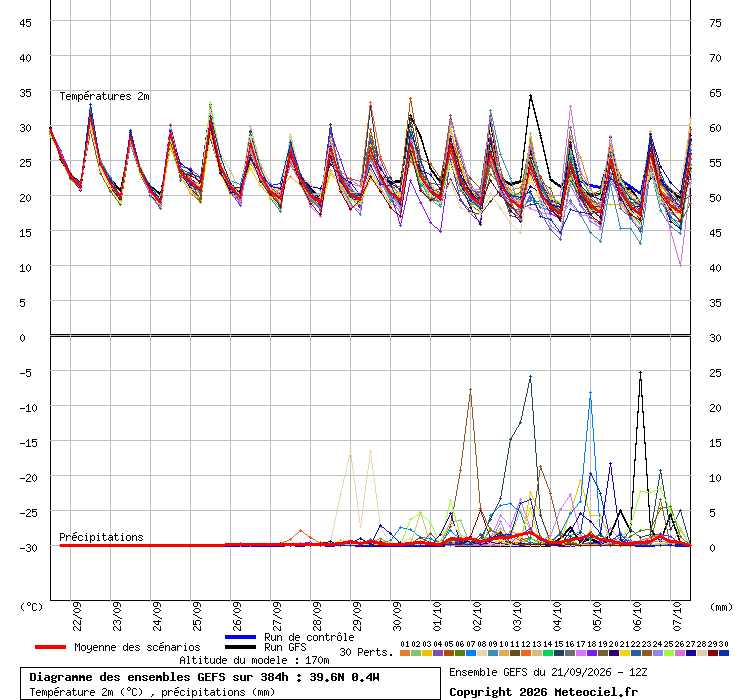Click the Températures 2m chart label
Screen dimensions: 740x700
104,96
